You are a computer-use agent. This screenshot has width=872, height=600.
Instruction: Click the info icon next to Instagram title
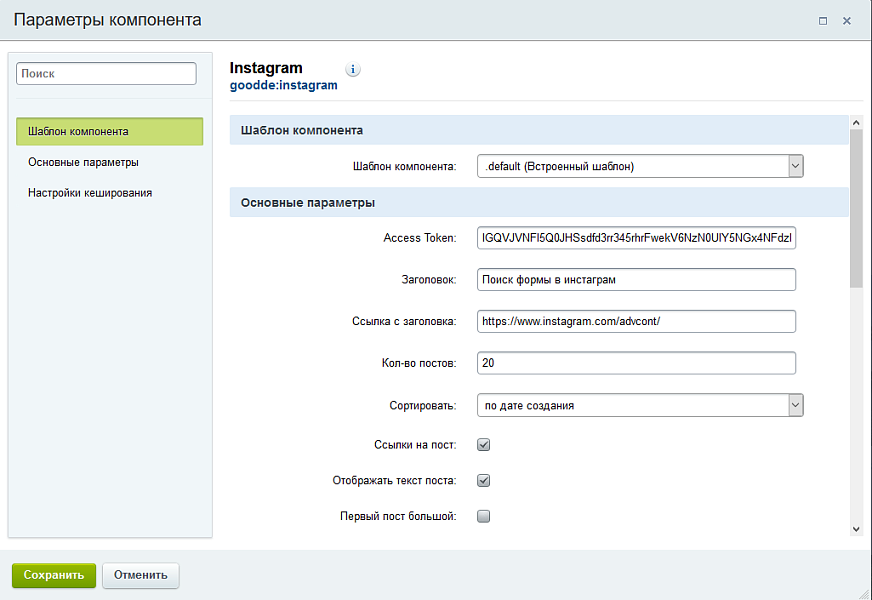(x=353, y=70)
